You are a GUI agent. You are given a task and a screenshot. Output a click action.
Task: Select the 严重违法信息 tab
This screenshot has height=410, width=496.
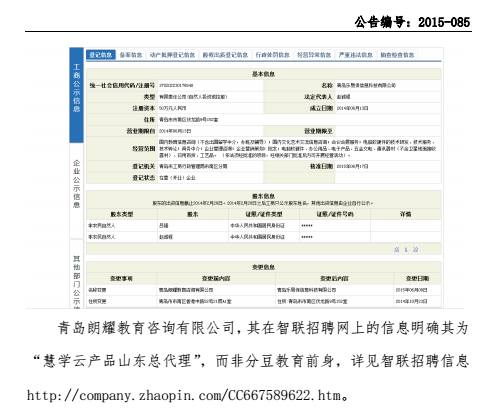point(356,55)
